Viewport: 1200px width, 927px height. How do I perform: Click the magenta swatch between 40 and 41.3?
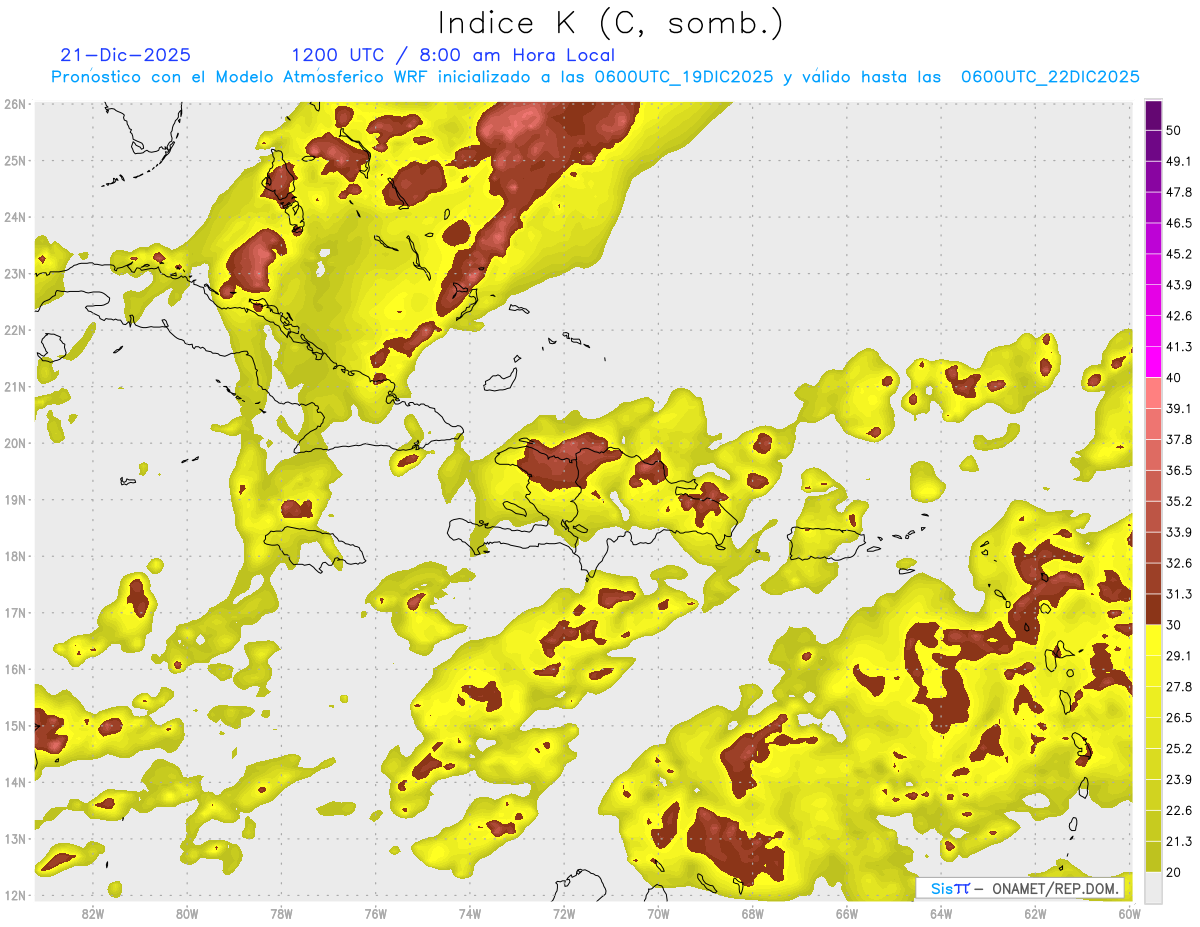(1153, 362)
